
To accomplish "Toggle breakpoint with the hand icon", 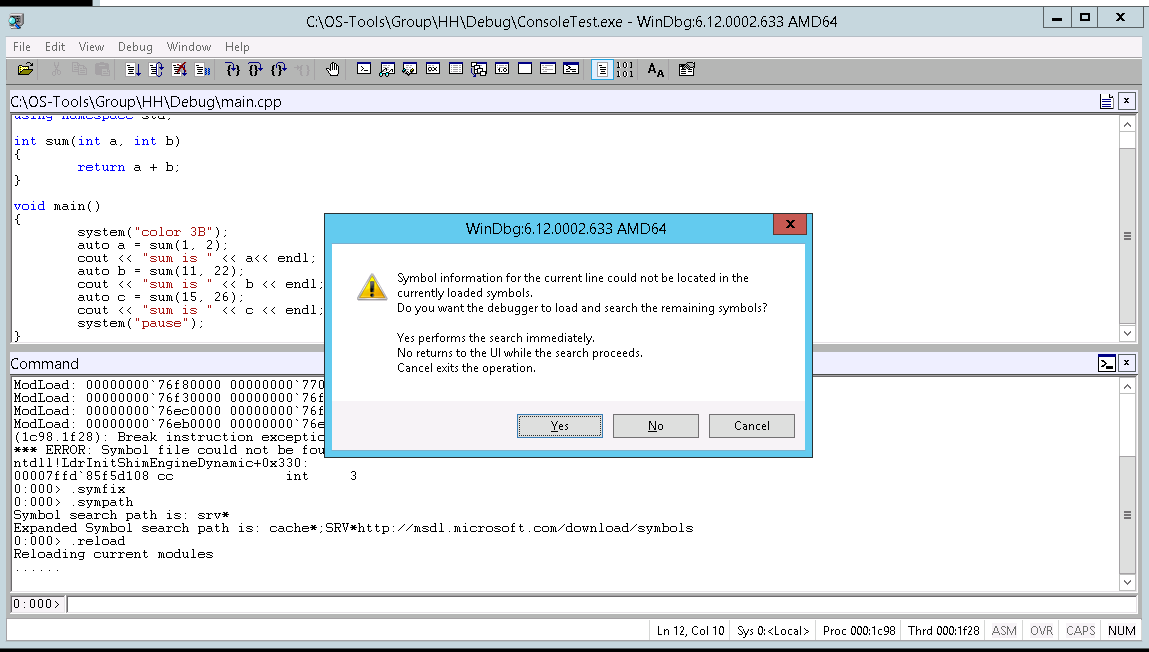I will 333,70.
